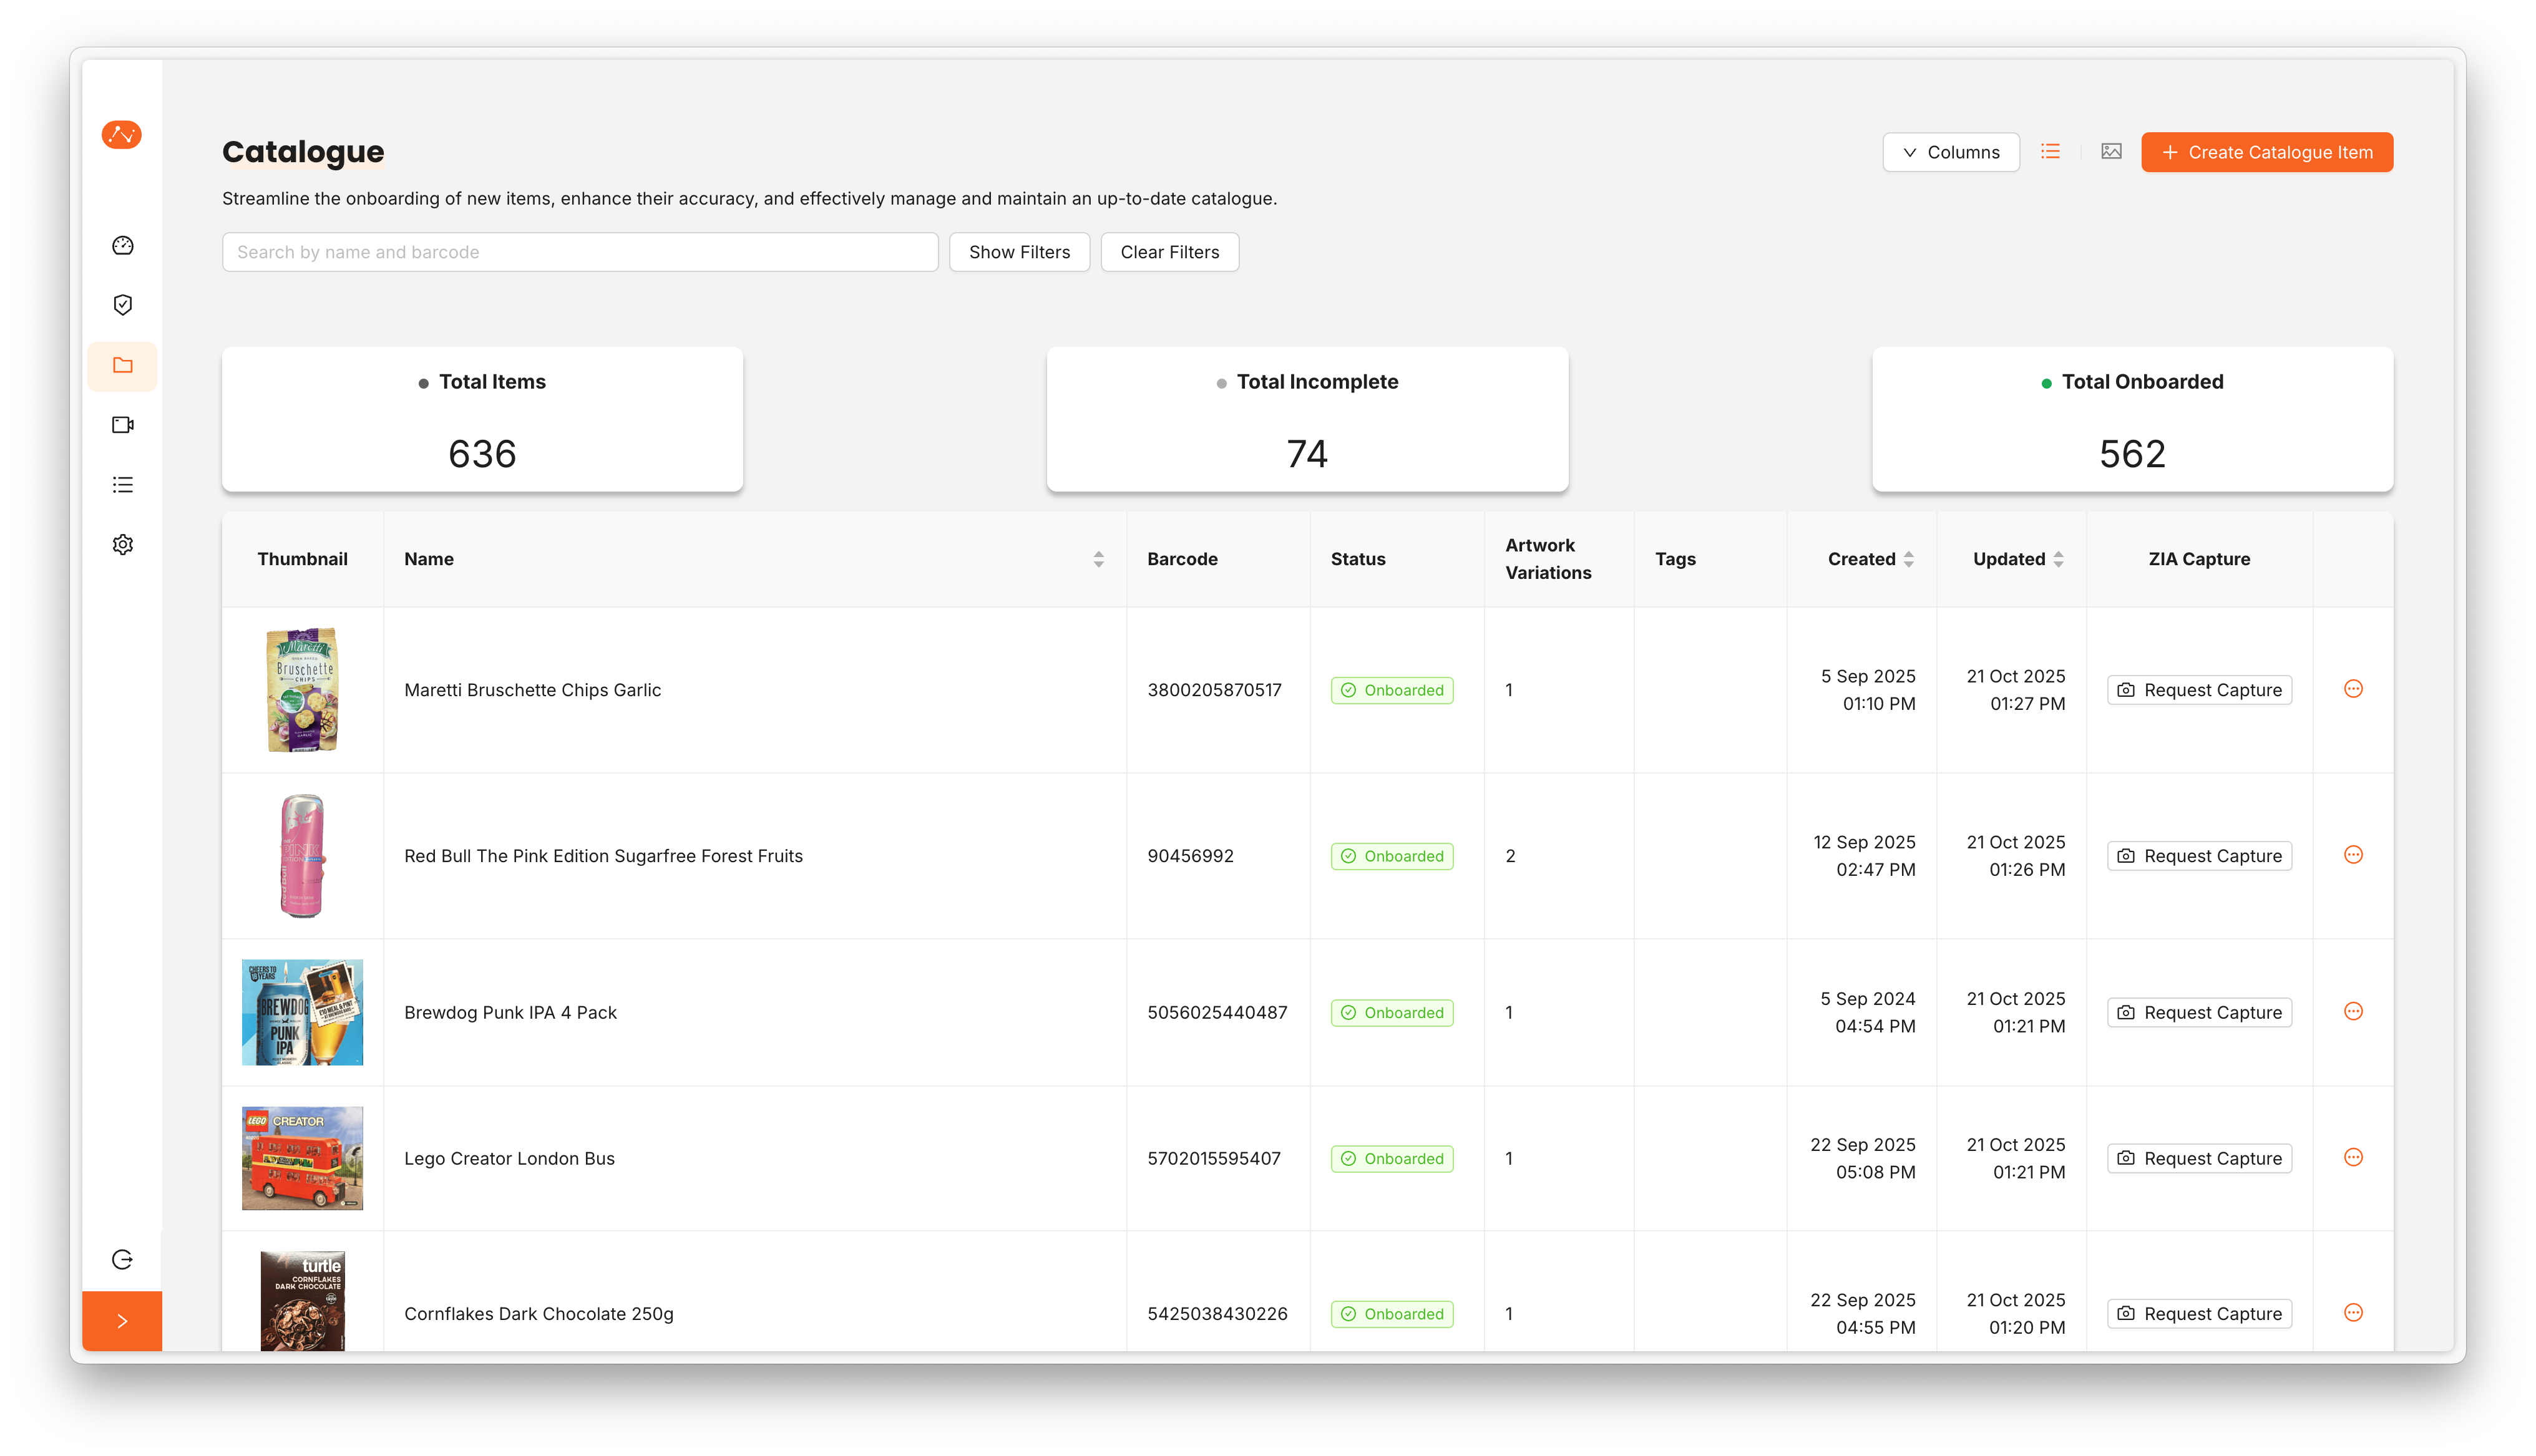
Task: Sort the table by Name column
Action: click(1098, 560)
